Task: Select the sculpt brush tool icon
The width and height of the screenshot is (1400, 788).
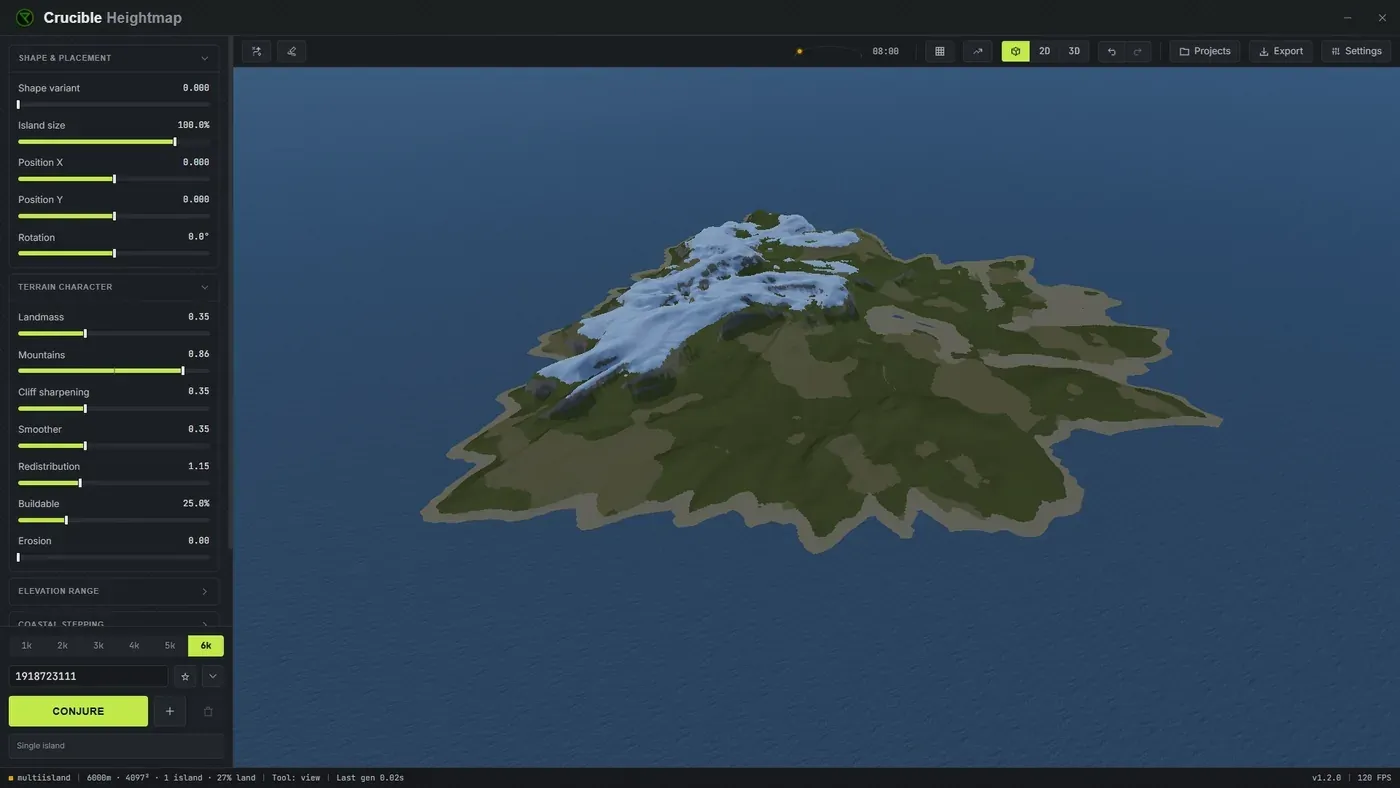Action: click(292, 51)
